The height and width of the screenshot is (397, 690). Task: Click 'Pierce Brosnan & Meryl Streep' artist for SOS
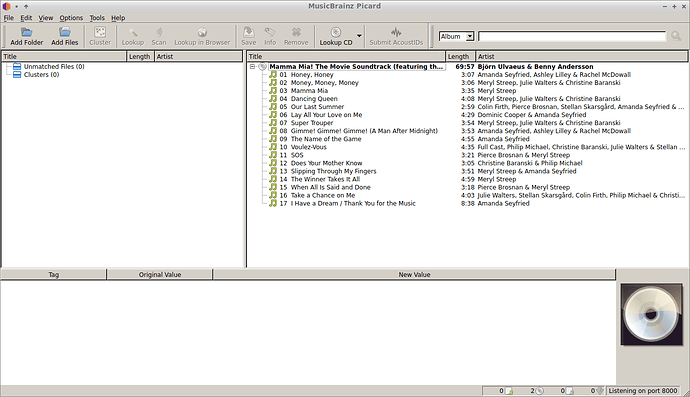coord(524,155)
